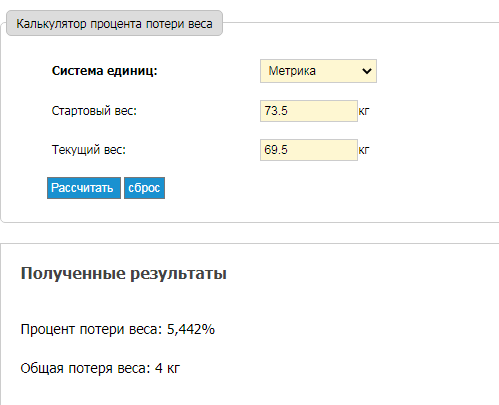Click the Стартовый вес label
The image size is (499, 405).
(94, 111)
